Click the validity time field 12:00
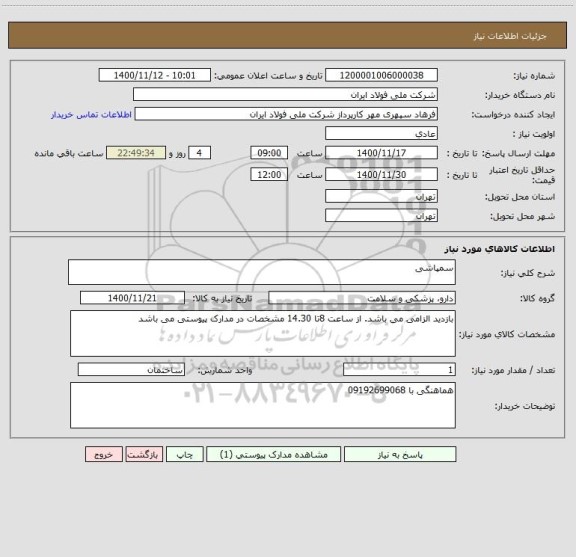Screen dimensions: 576x557 click(269, 175)
